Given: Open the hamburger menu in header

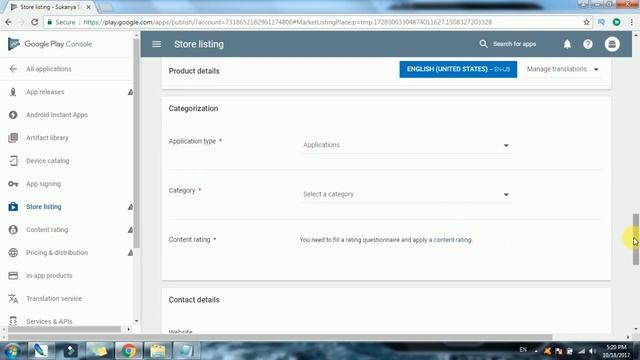Looking at the screenshot, I should tap(156, 44).
